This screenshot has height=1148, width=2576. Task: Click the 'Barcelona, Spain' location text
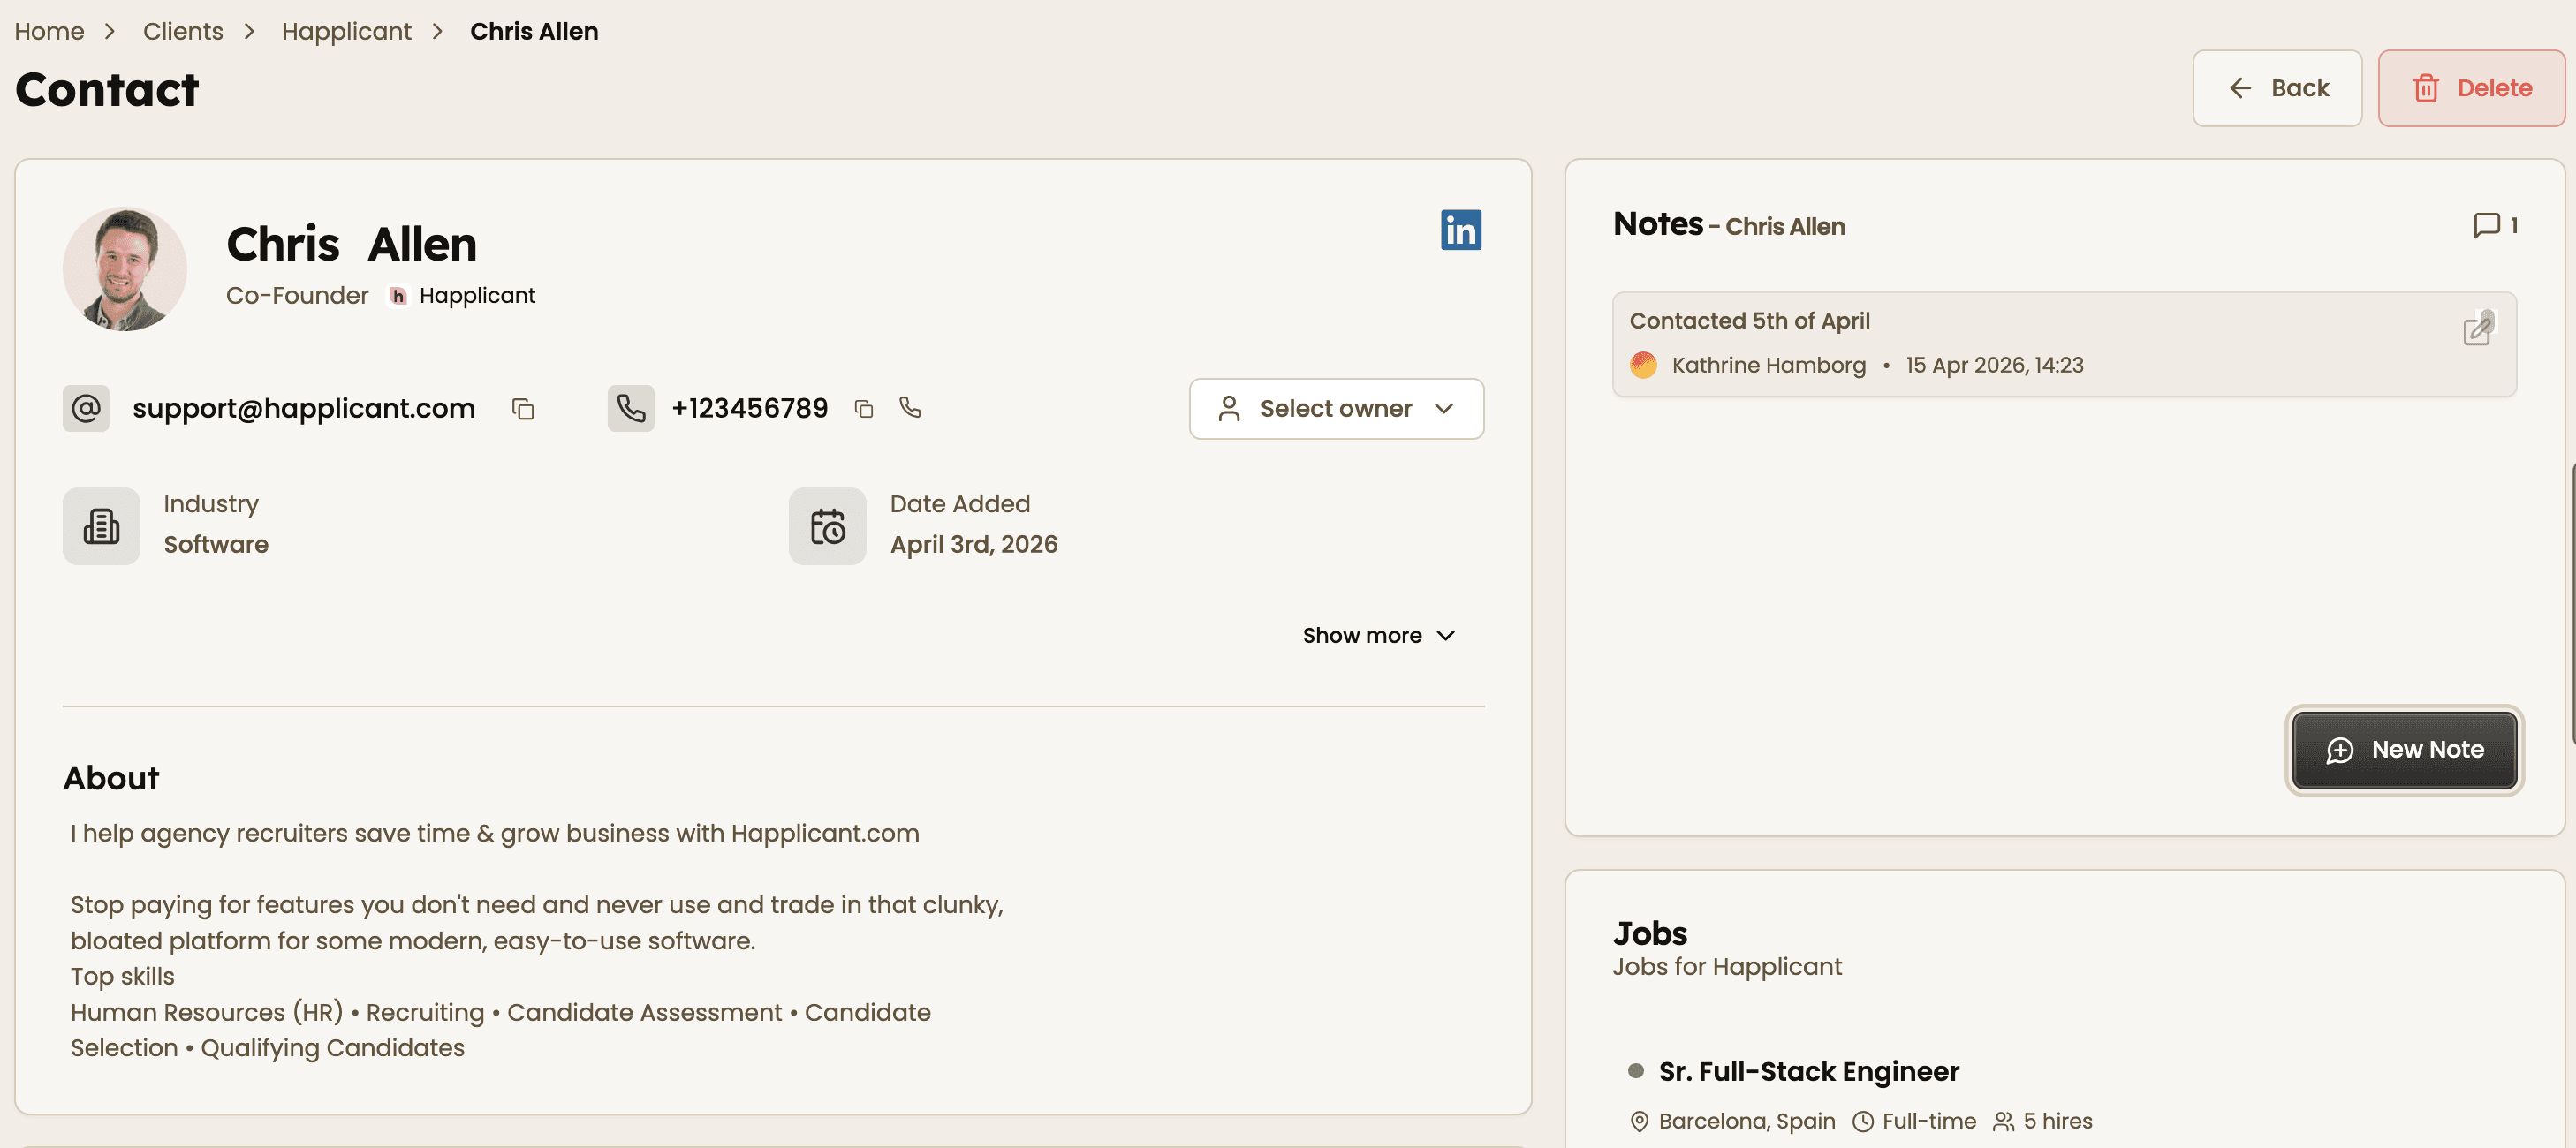[1746, 1121]
